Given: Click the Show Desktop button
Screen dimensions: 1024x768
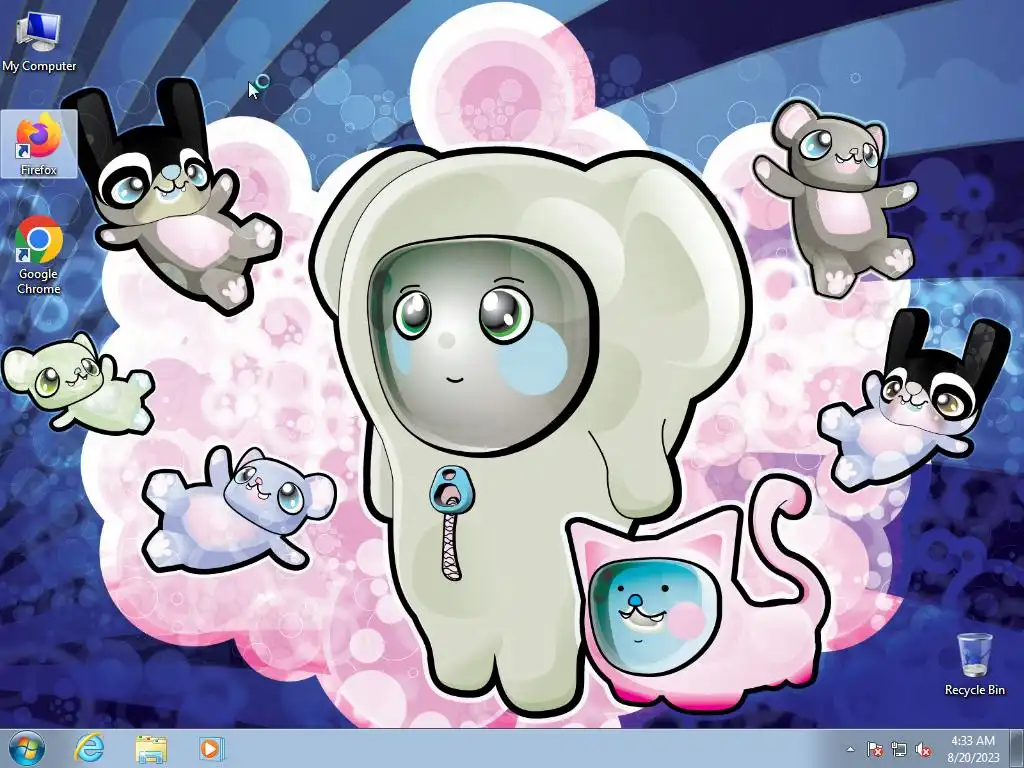Looking at the screenshot, I should (x=1017, y=748).
